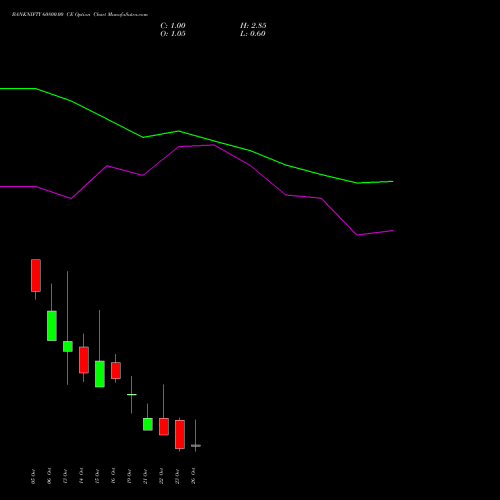
Task: Click the low value L: 0.60
Action: pos(253,34)
